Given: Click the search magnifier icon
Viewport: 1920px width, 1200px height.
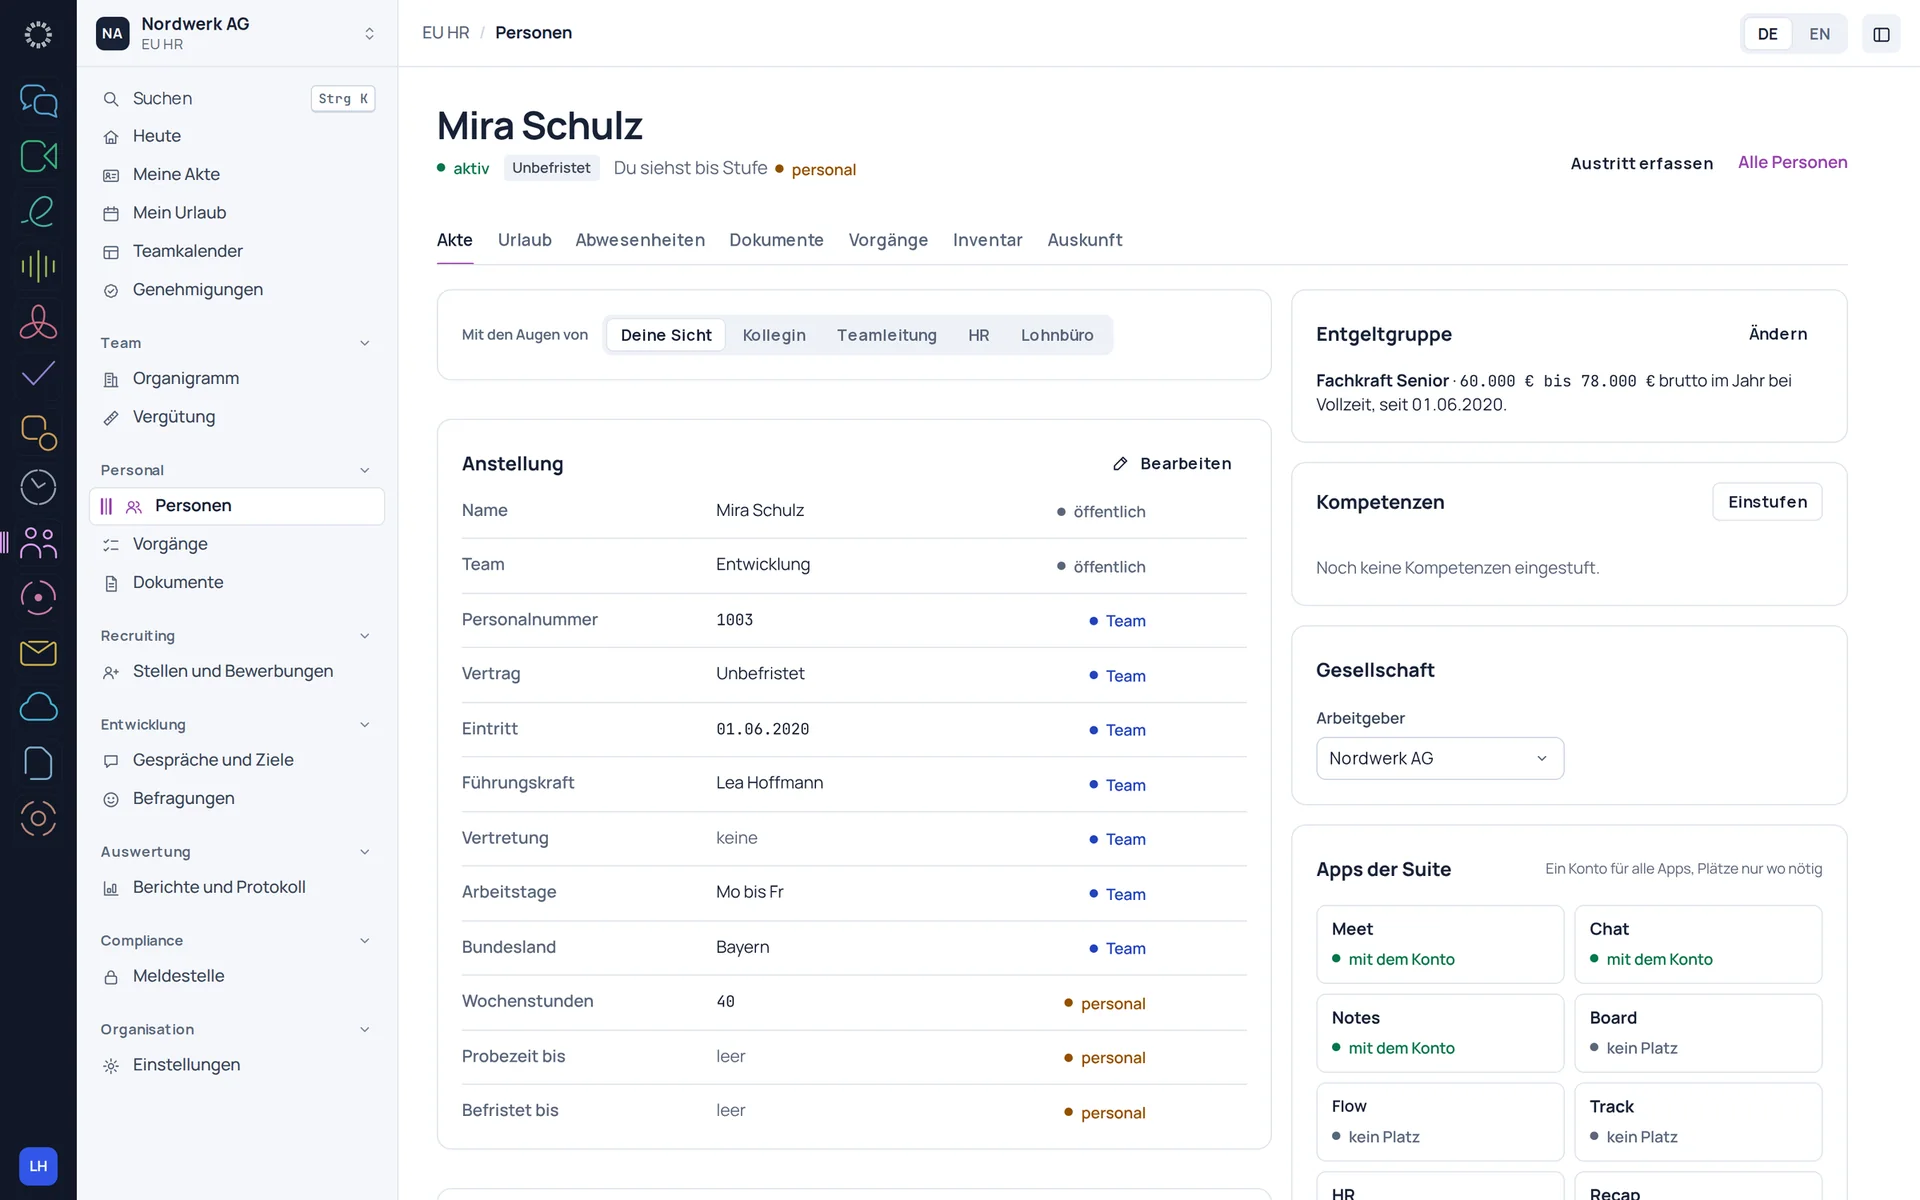Looking at the screenshot, I should (111, 99).
